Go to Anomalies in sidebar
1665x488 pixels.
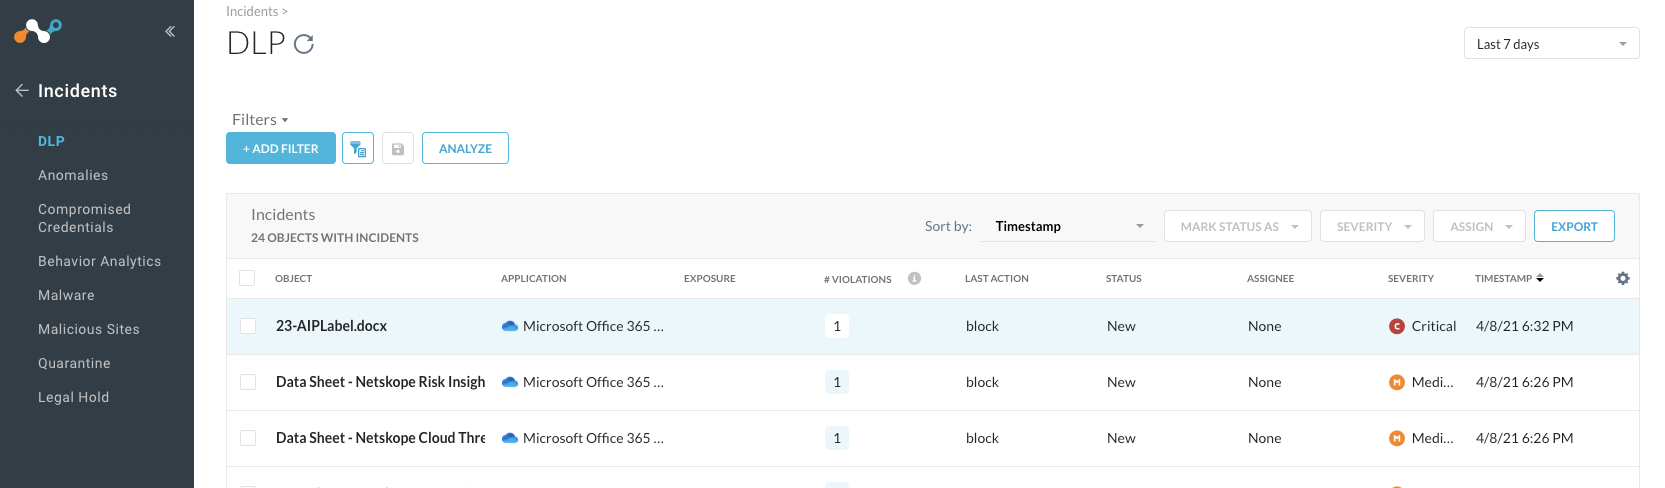[73, 175]
